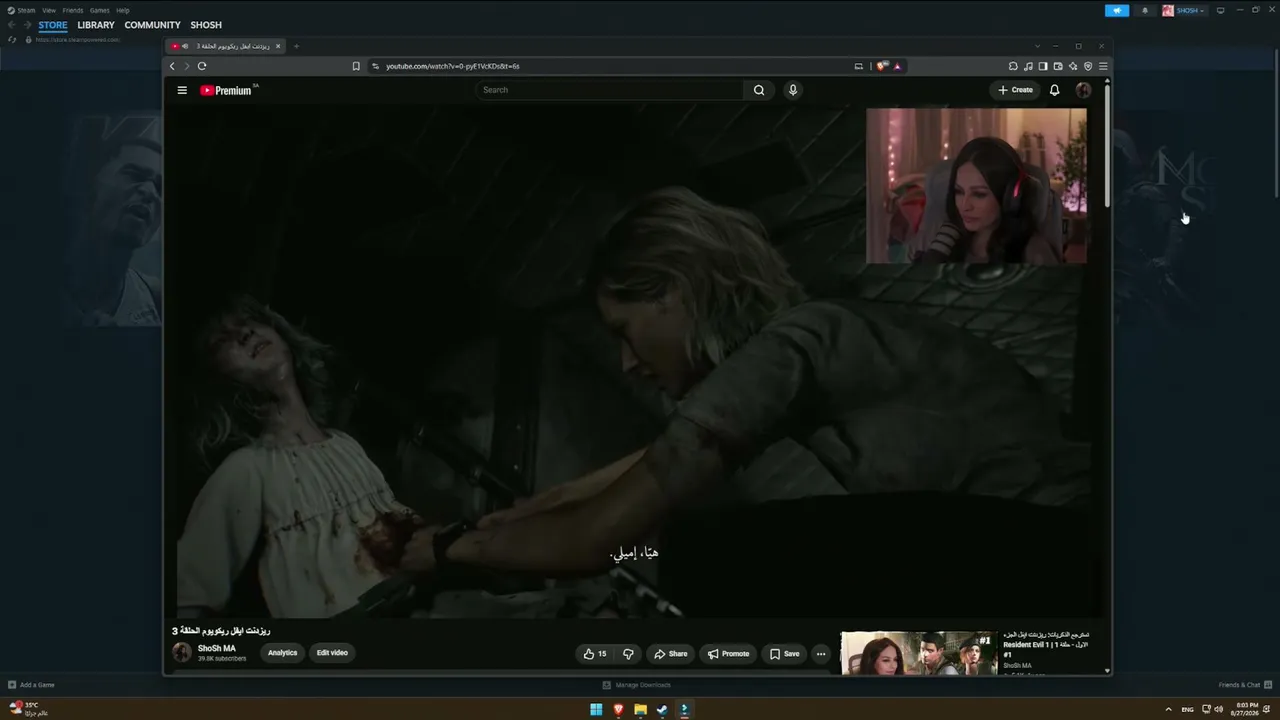This screenshot has width=1280, height=720.
Task: Open the Brave Shields icon in the address bar
Action: 882,66
